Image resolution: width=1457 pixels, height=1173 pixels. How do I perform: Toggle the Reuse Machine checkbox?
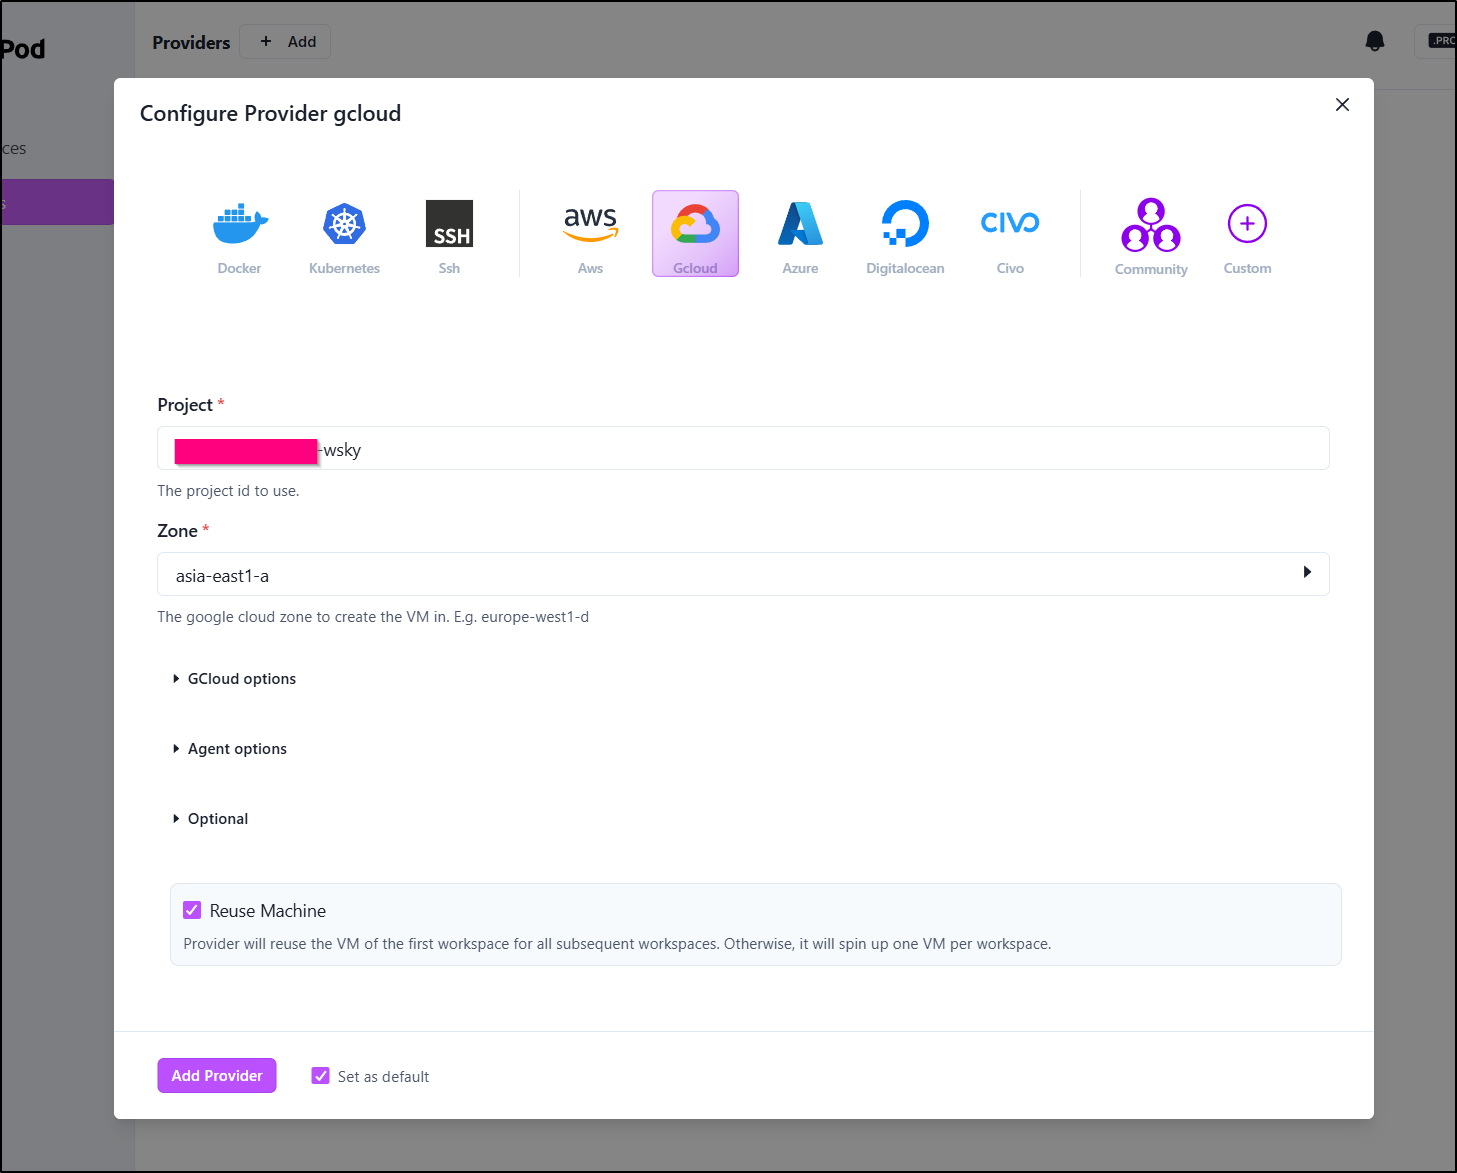point(192,910)
